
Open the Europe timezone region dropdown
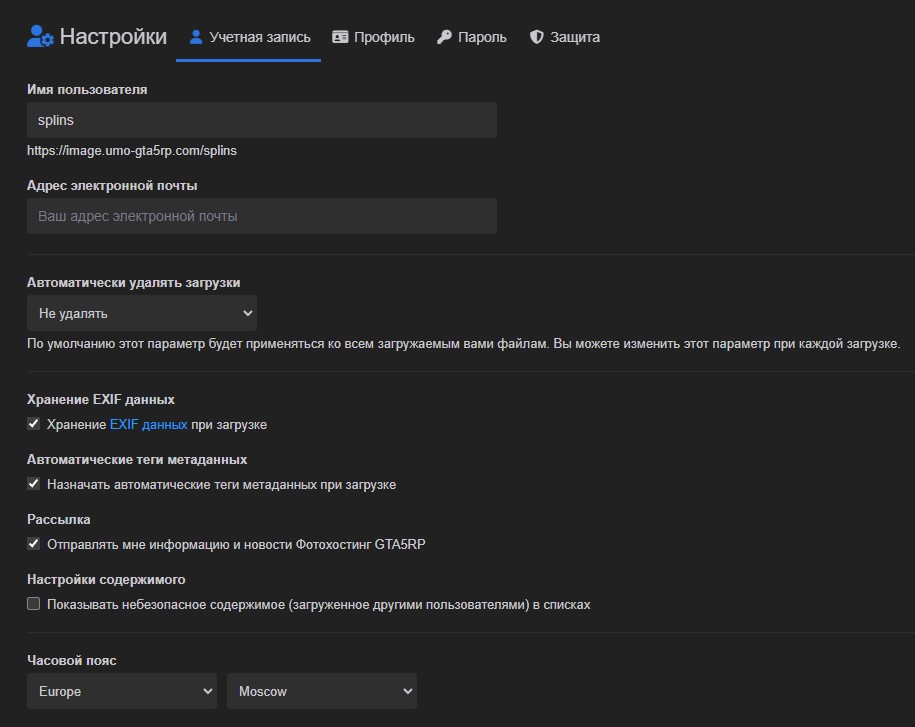(x=122, y=691)
